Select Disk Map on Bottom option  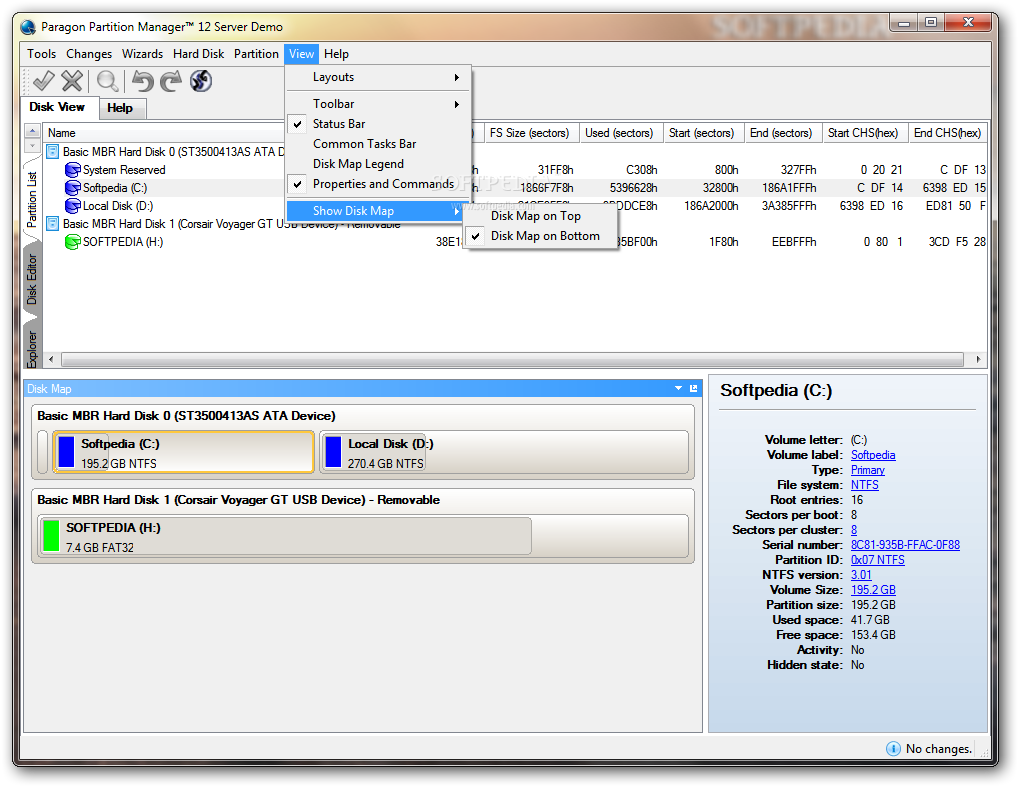pyautogui.click(x=541, y=236)
